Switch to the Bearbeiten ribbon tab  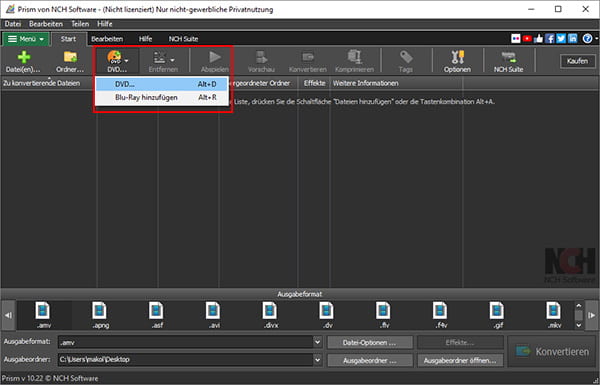click(x=107, y=39)
